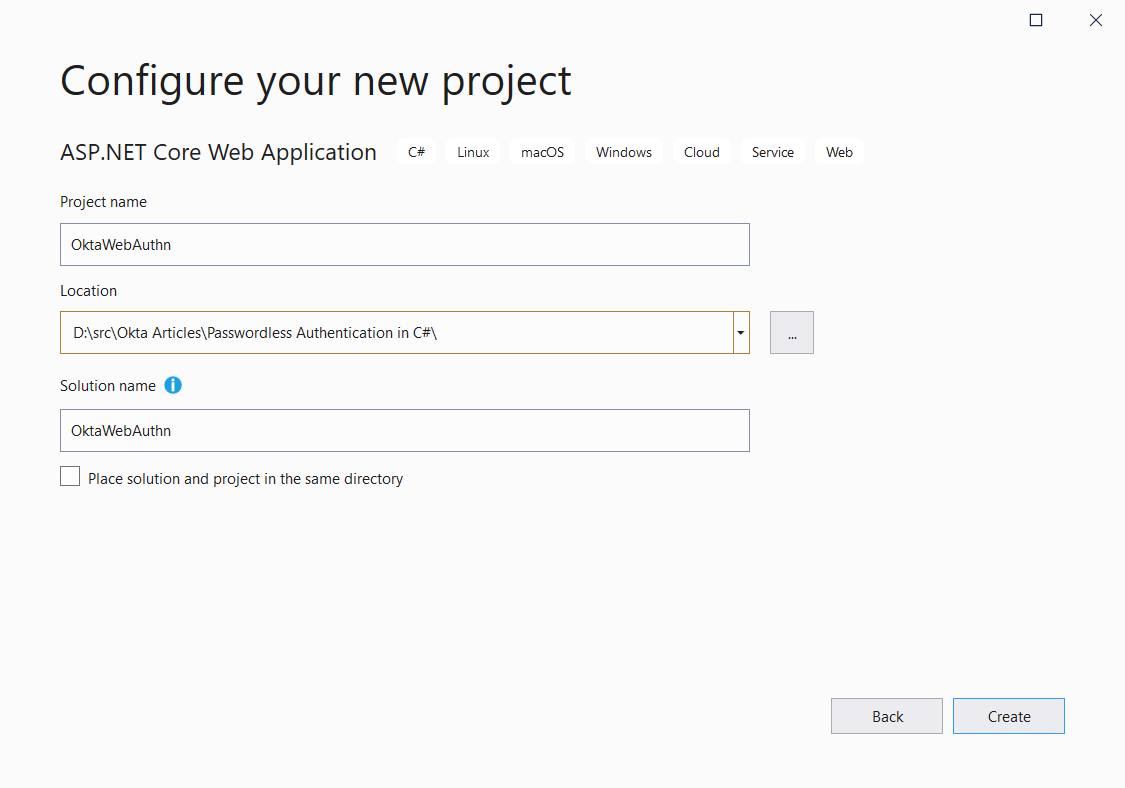Open the folder browse (...) button
Image resolution: width=1125 pixels, height=788 pixels.
(x=791, y=333)
